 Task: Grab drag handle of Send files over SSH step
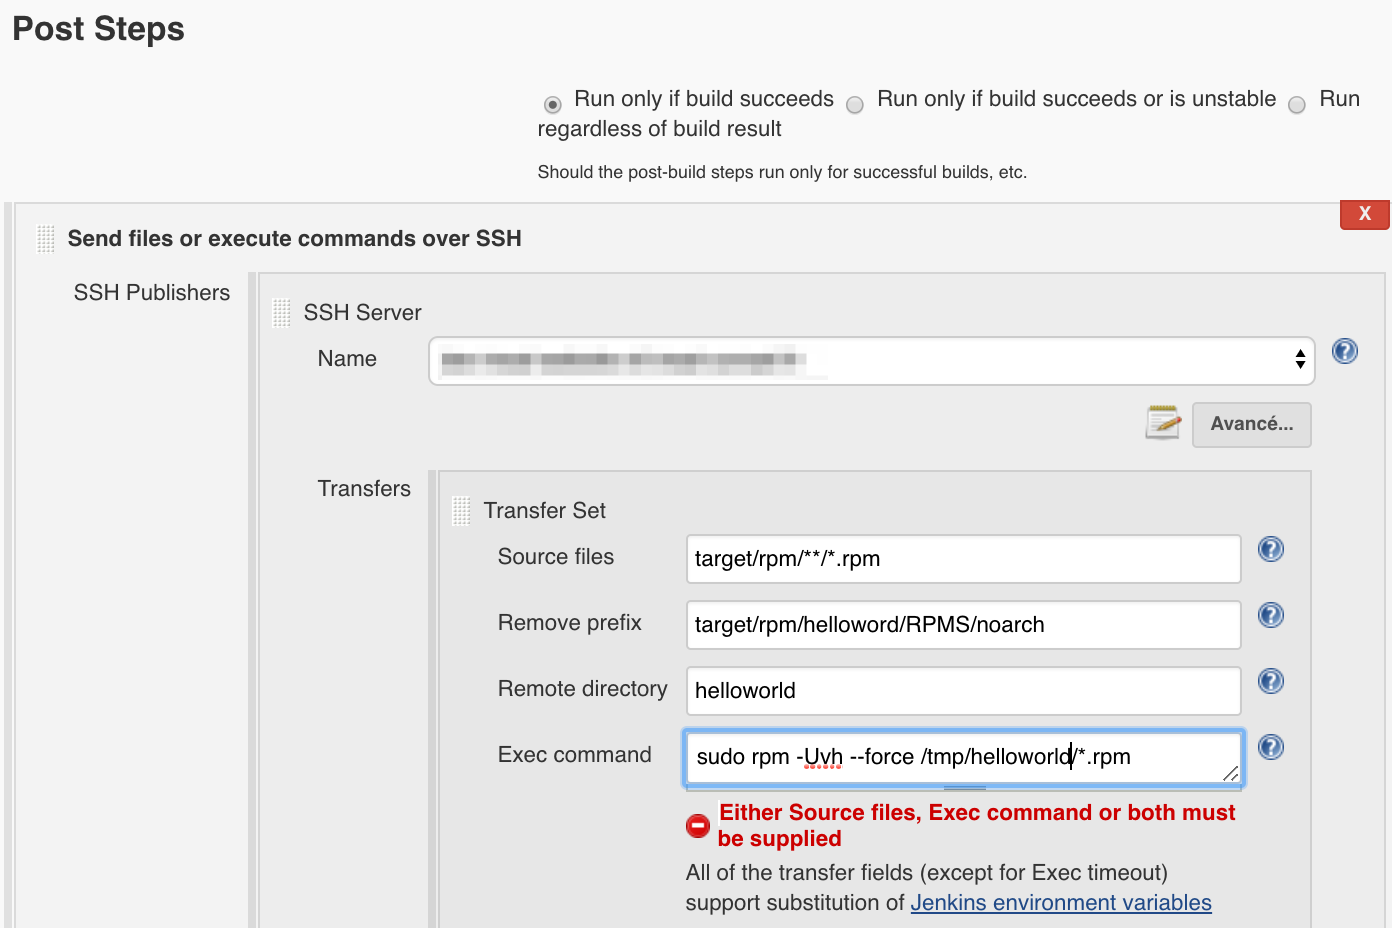click(x=46, y=239)
